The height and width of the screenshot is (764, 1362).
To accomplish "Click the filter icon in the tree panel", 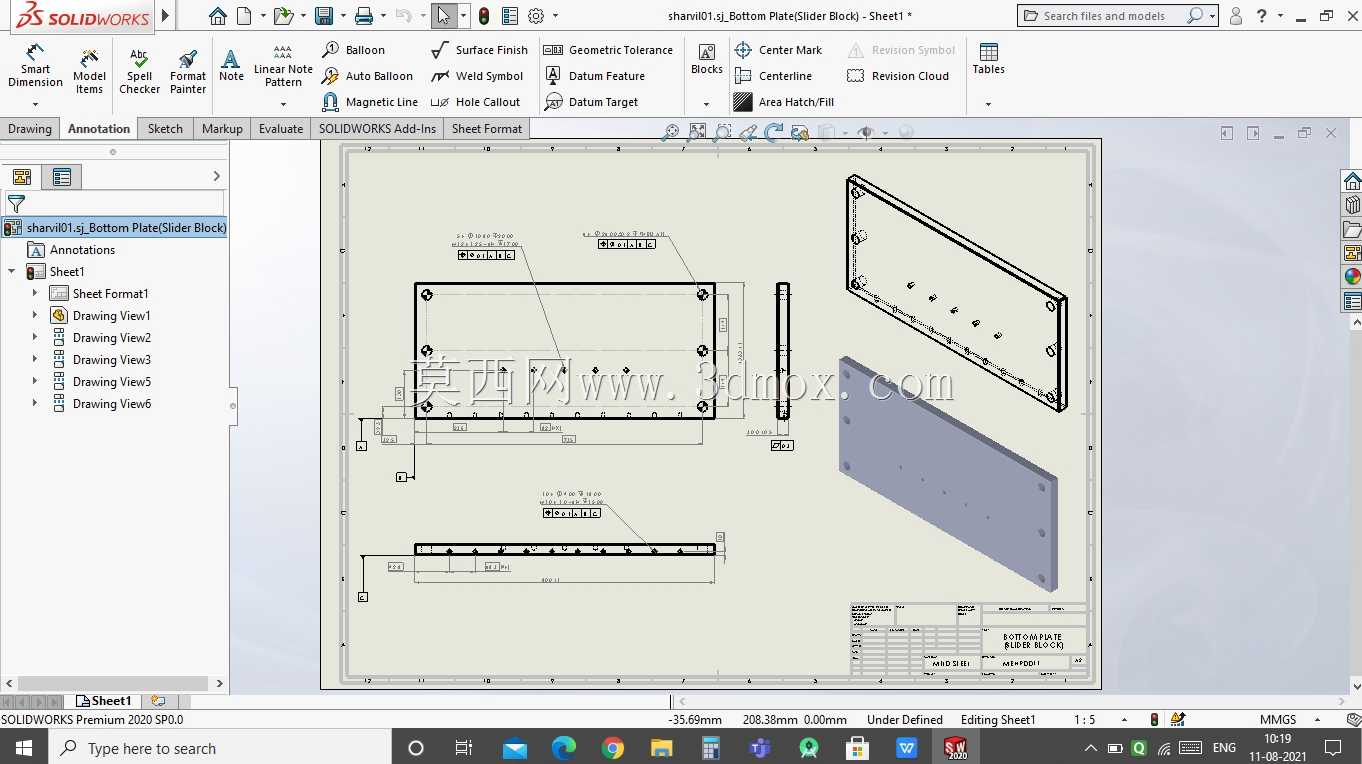I will pyautogui.click(x=16, y=204).
